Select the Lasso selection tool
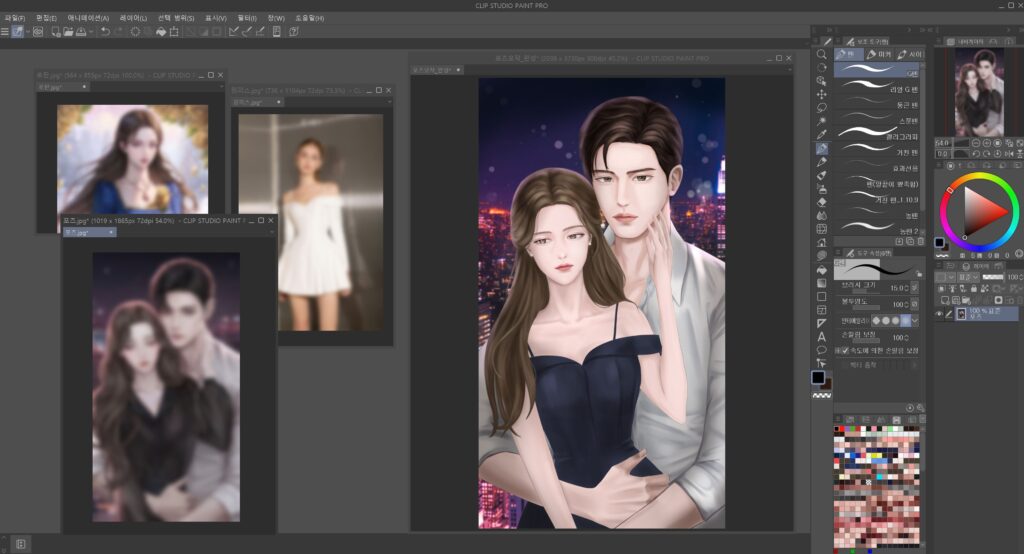This screenshot has width=1024, height=554. click(x=821, y=107)
